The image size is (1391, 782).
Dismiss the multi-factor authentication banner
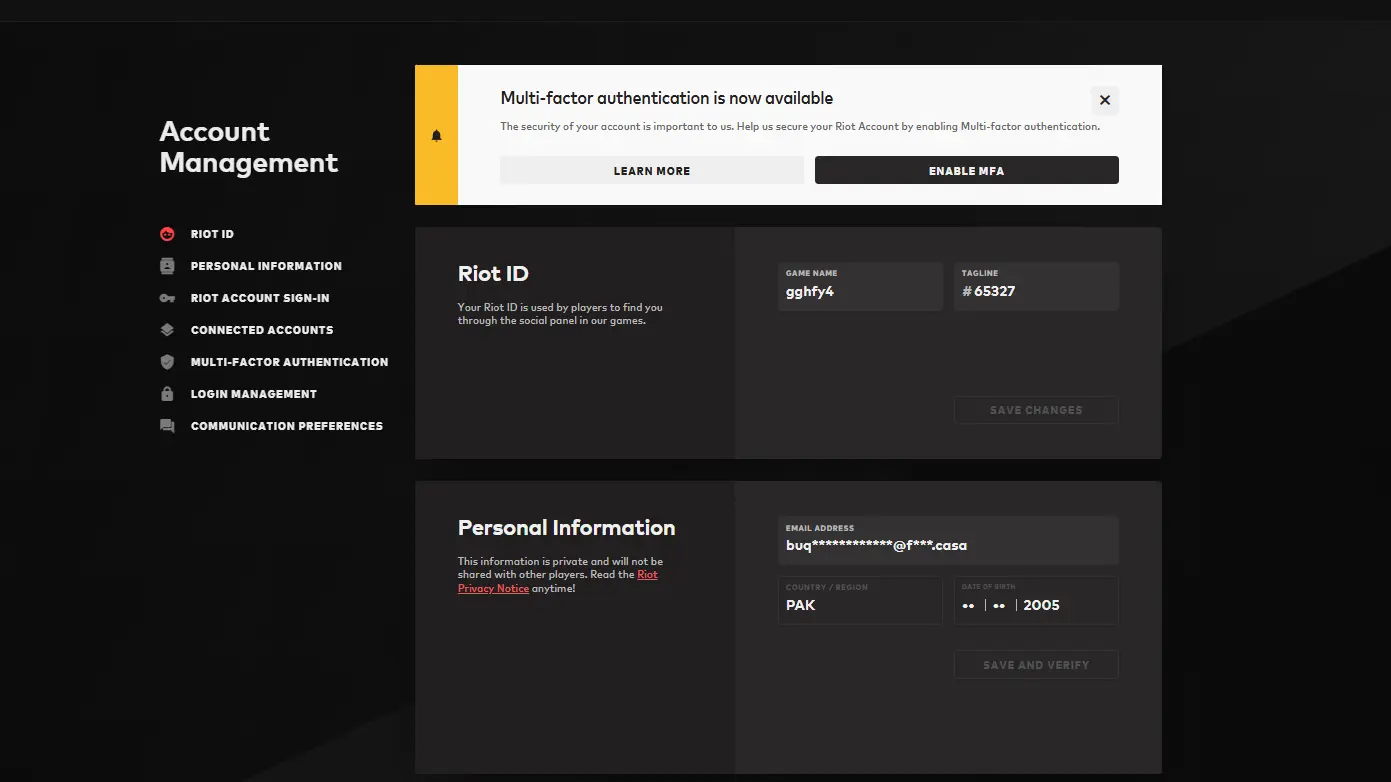(x=1104, y=100)
